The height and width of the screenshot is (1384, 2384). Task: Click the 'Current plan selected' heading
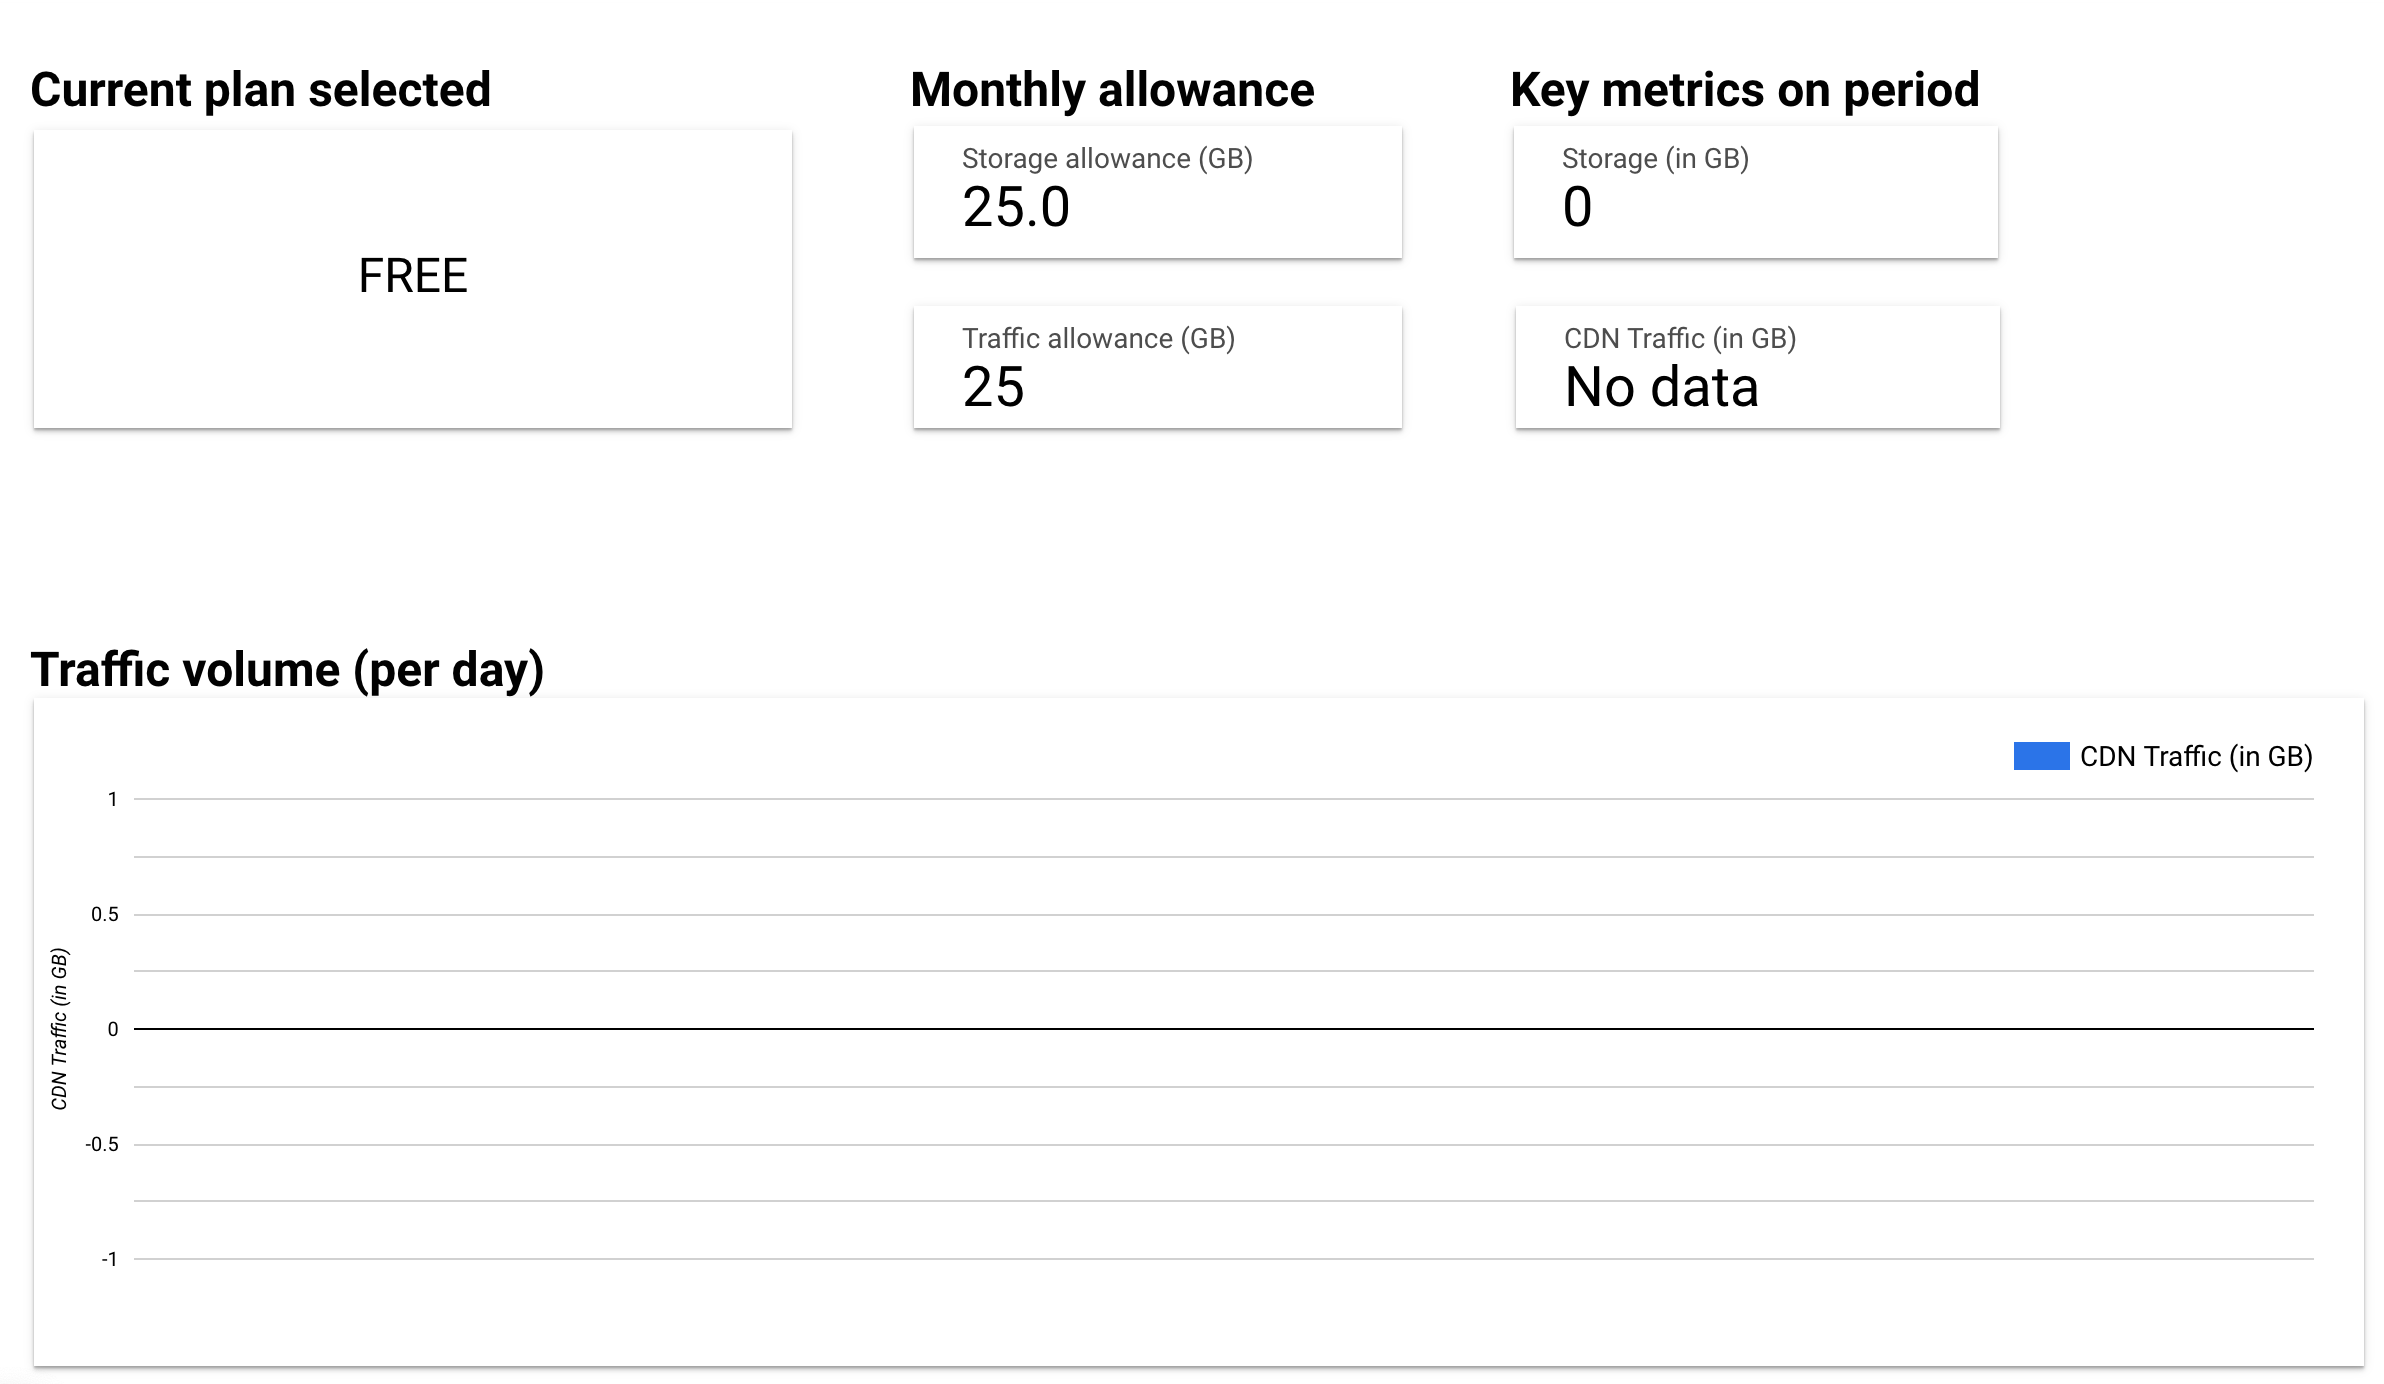coord(261,89)
